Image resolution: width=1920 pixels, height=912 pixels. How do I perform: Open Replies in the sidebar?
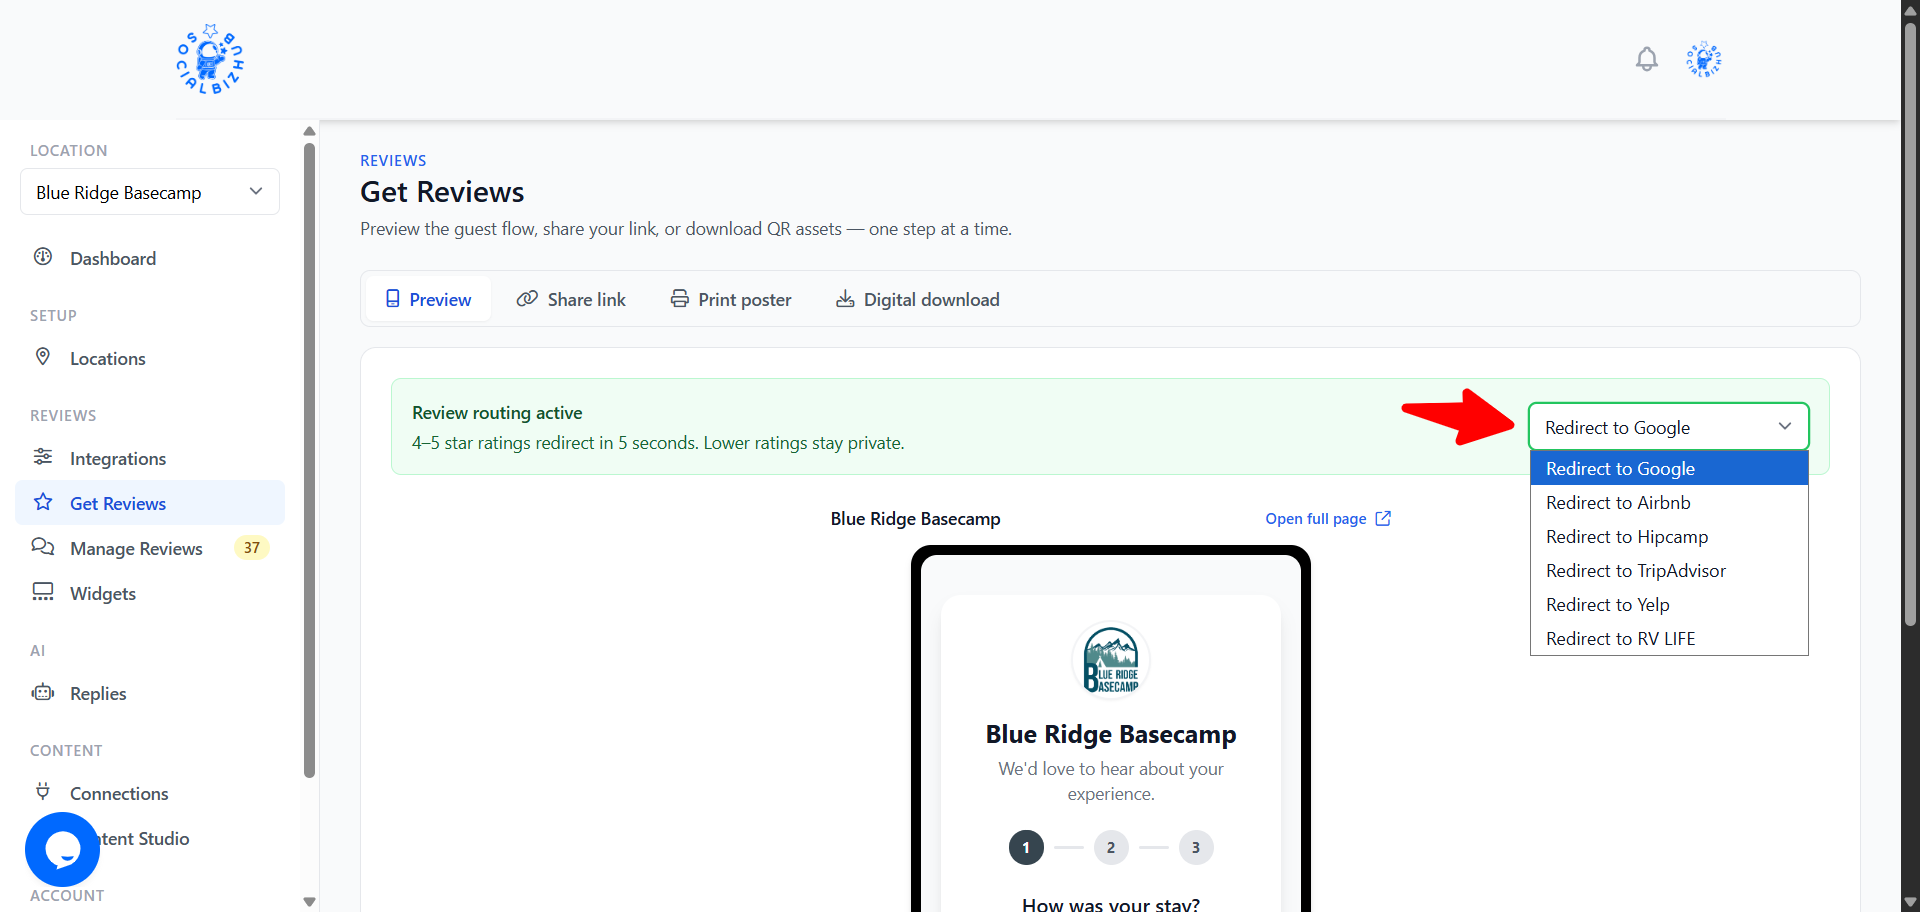(x=150, y=693)
